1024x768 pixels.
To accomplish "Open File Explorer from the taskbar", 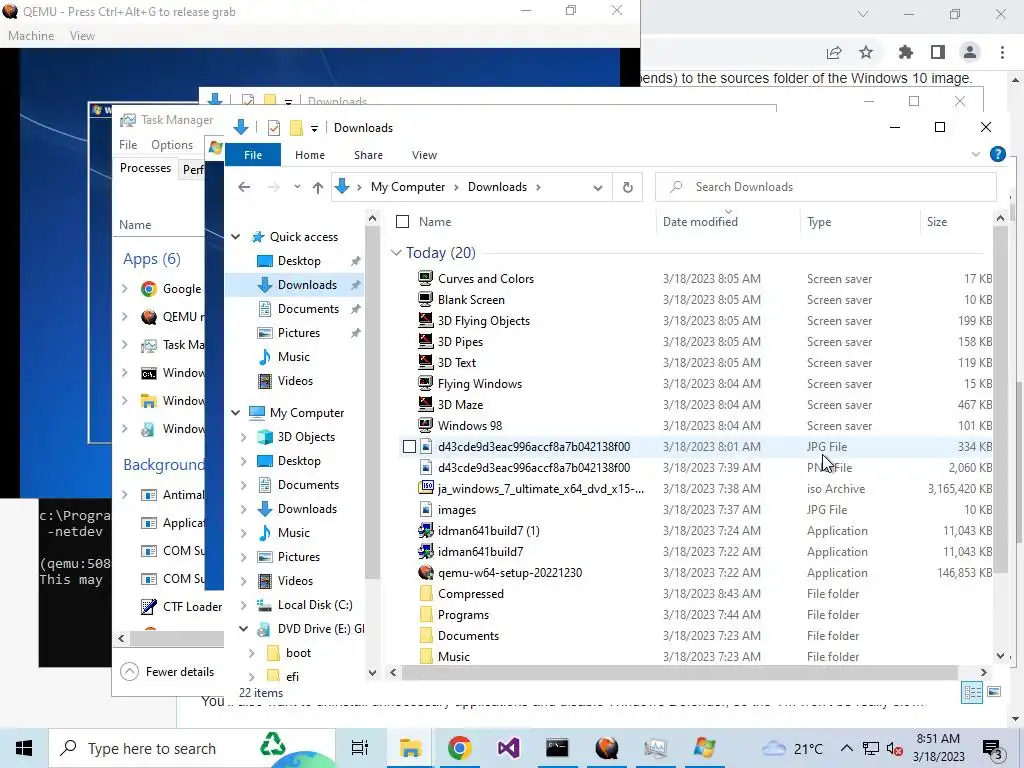I will [411, 748].
